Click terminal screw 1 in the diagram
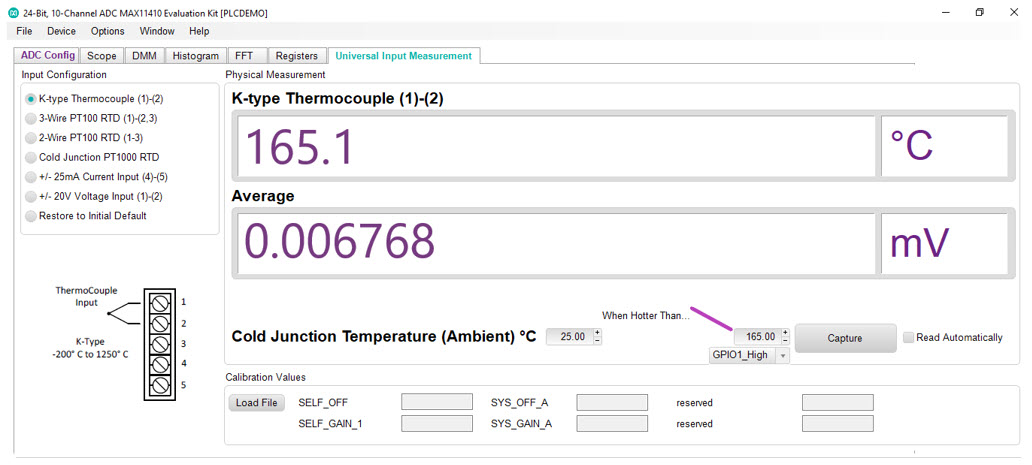 pos(159,304)
